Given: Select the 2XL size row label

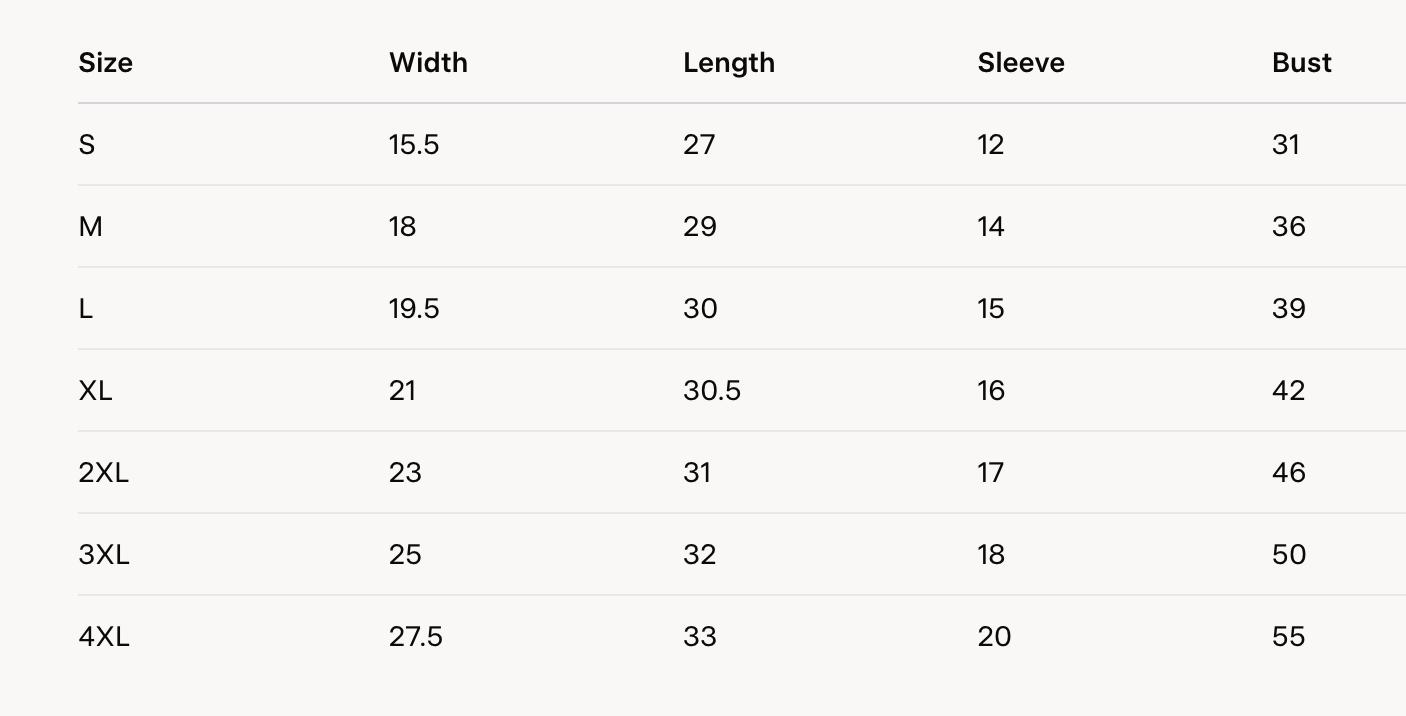Looking at the screenshot, I should (103, 473).
